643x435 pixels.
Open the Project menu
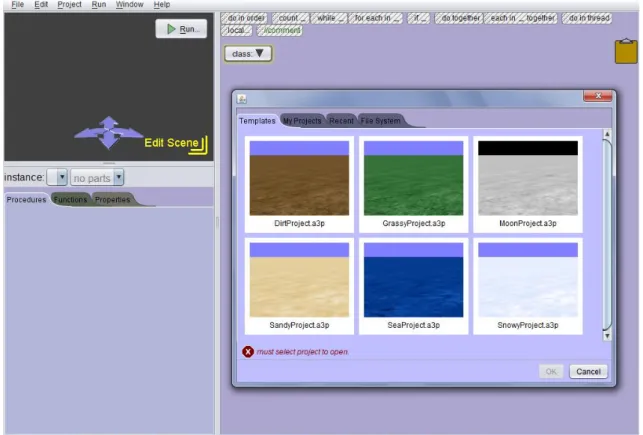(69, 5)
